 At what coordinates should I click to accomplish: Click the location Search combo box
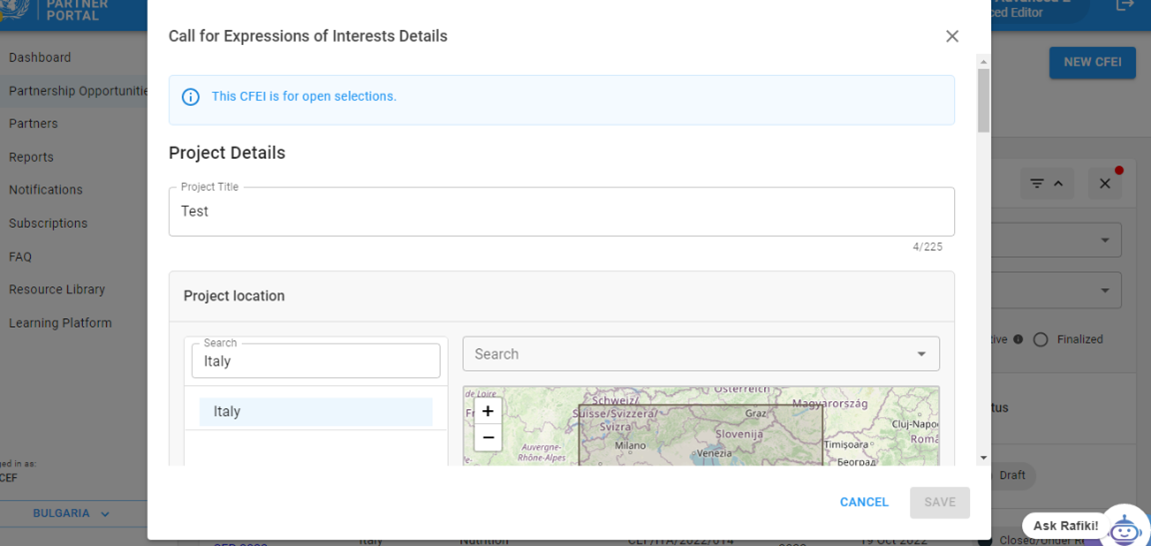pos(701,354)
